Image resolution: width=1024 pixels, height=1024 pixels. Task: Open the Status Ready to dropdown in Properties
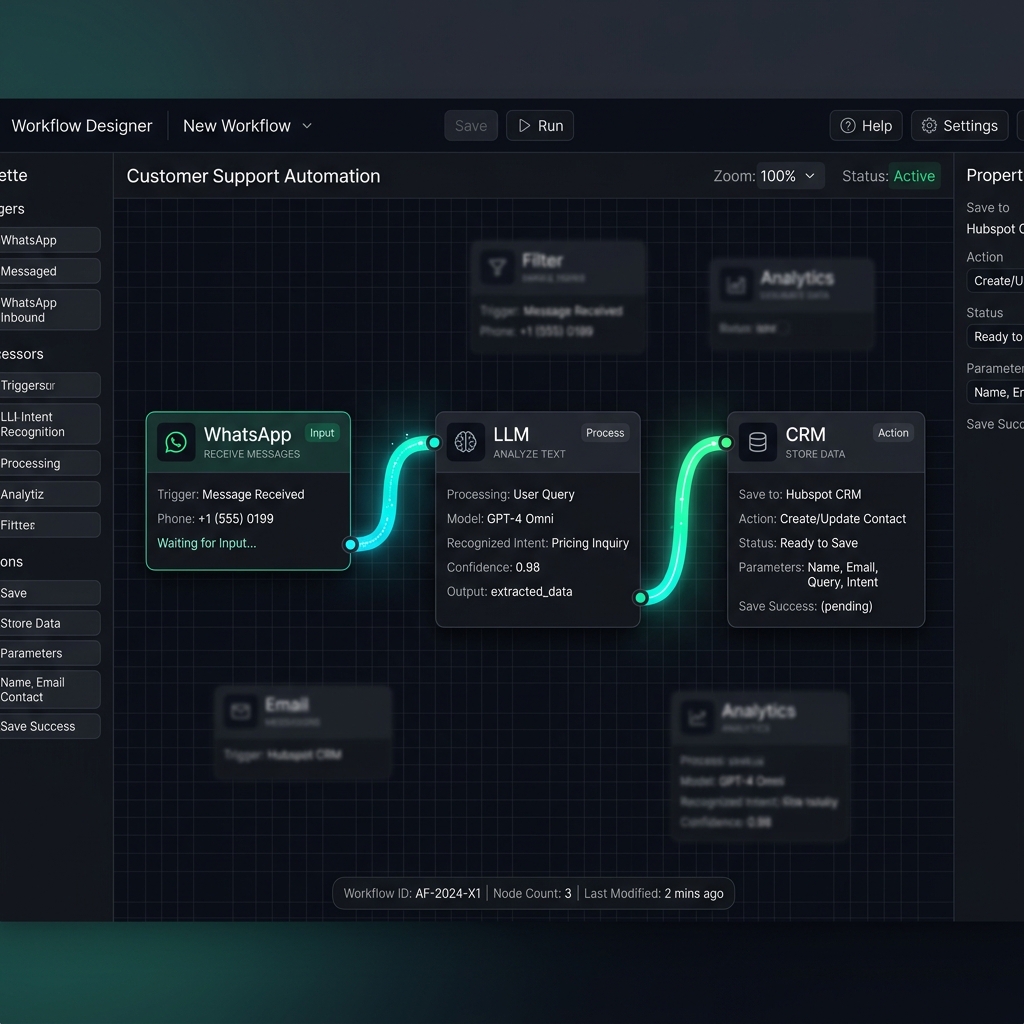coord(995,336)
